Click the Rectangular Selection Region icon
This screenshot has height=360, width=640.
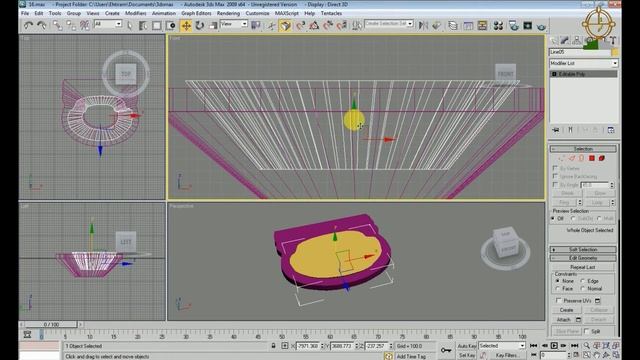(157, 26)
